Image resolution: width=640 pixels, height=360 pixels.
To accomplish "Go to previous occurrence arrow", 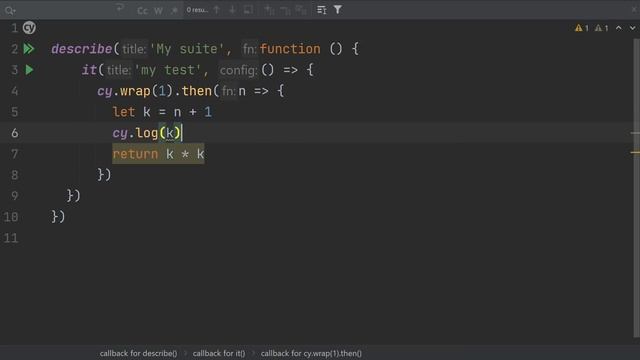I will (x=217, y=10).
